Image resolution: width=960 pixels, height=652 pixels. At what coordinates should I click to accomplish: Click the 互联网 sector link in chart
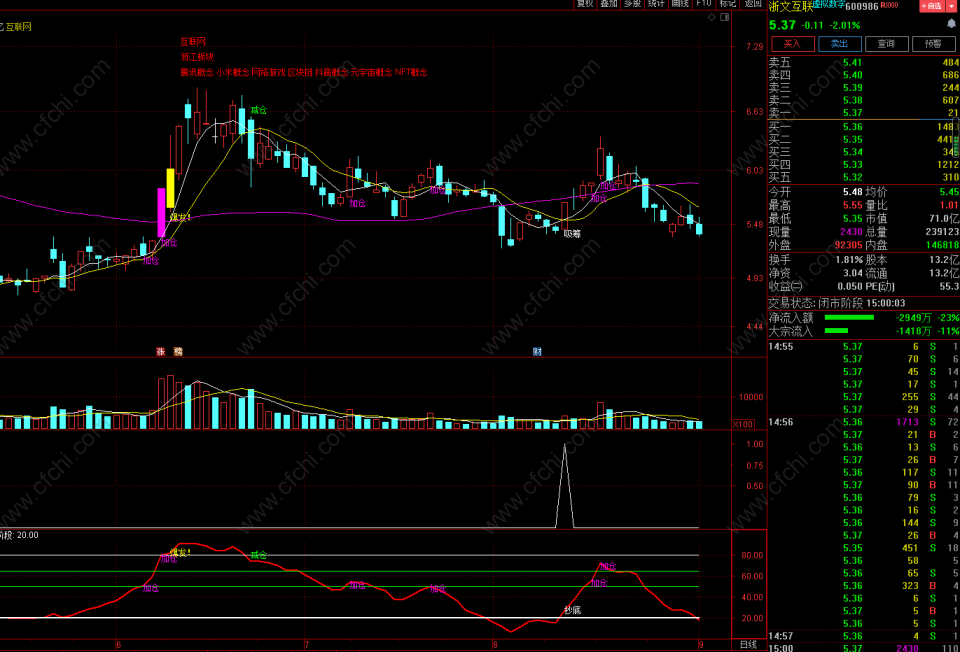[x=193, y=42]
